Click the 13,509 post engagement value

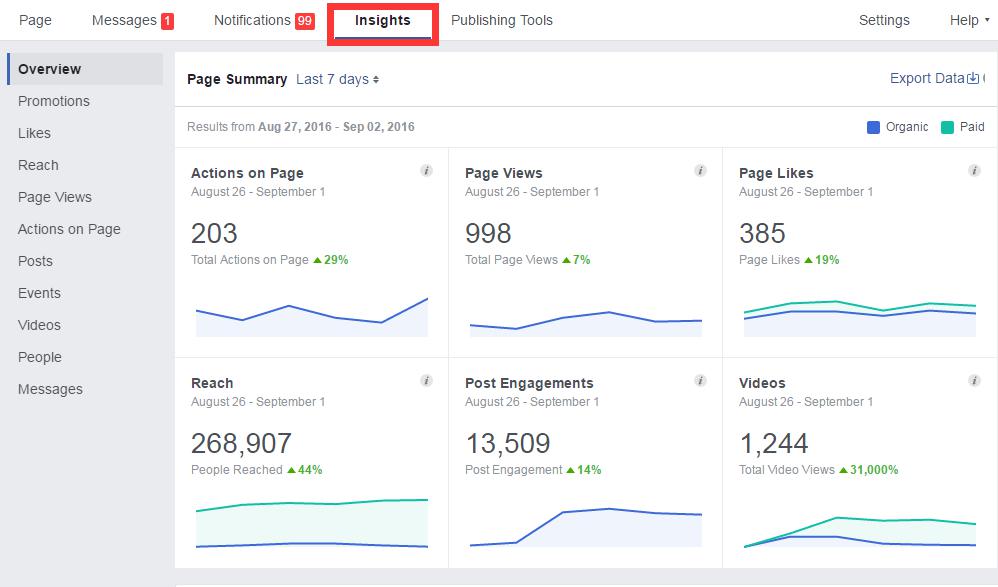[508, 443]
